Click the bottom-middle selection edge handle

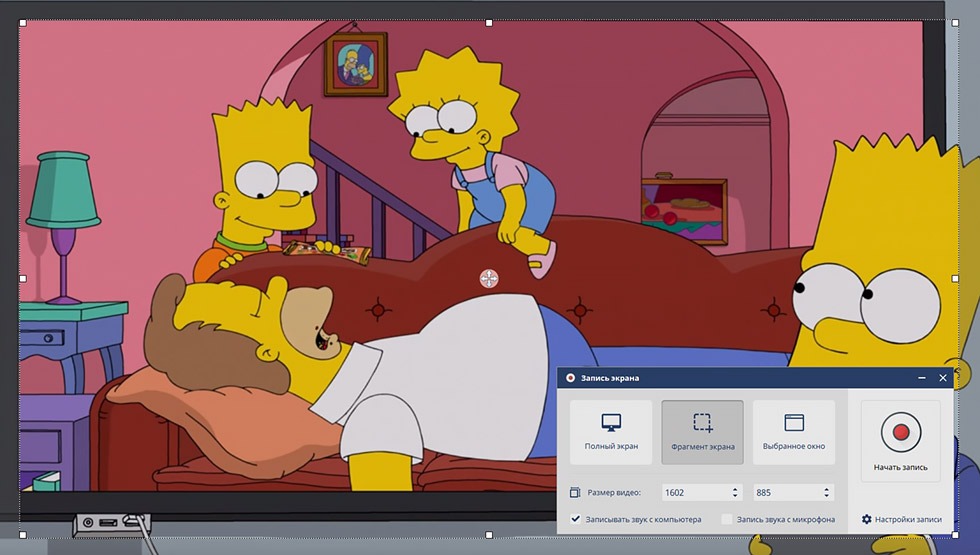[x=489, y=535]
